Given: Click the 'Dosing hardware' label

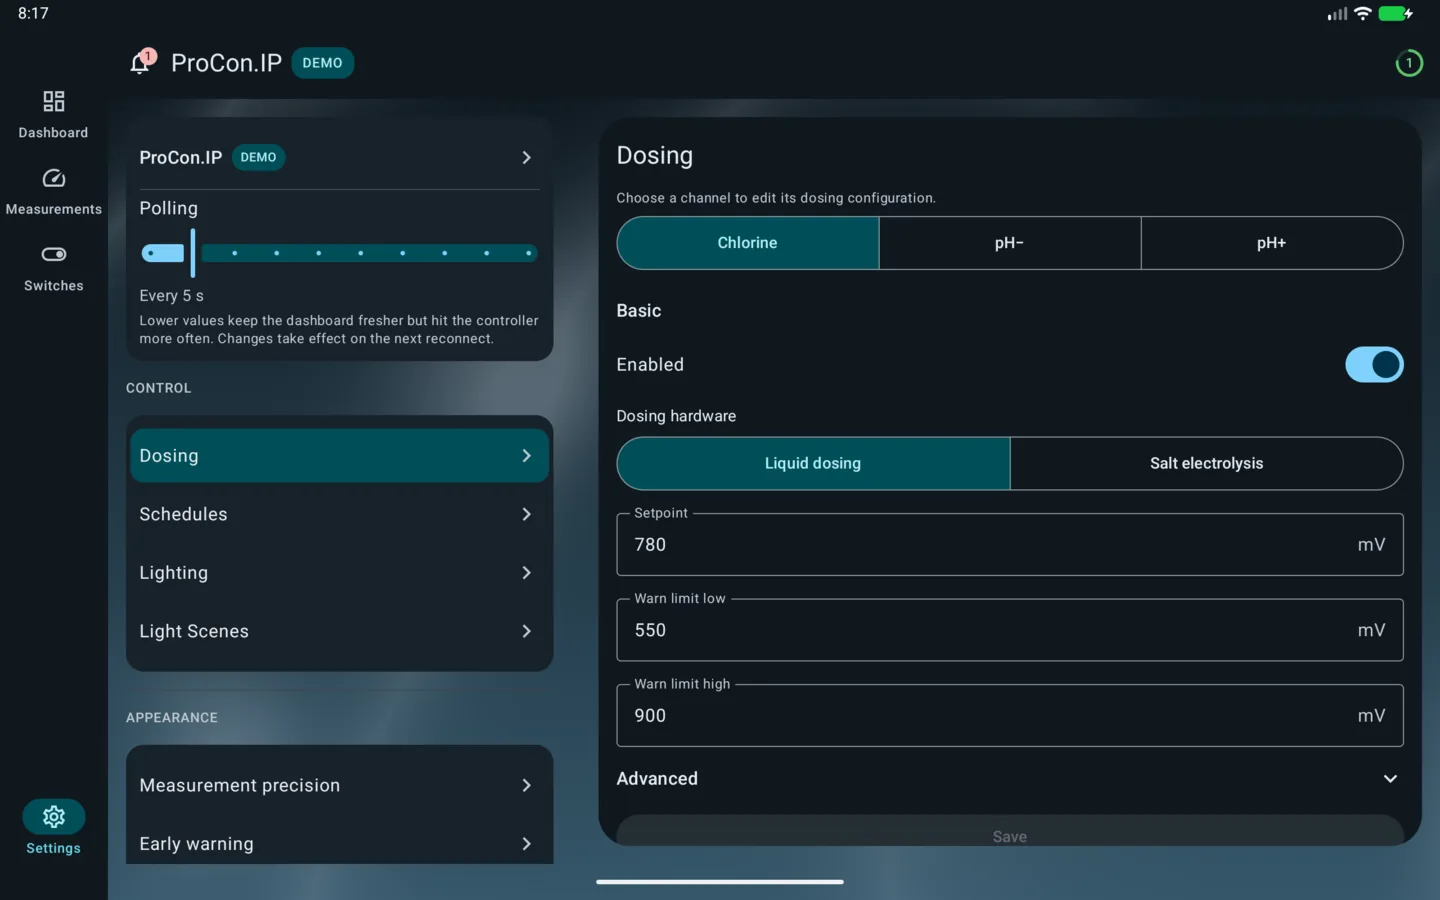Looking at the screenshot, I should point(676,416).
